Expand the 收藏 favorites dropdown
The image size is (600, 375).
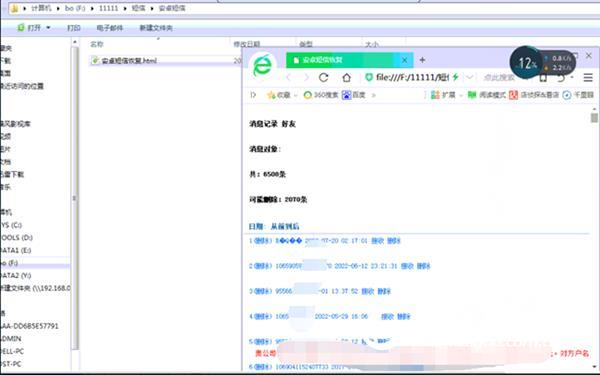tap(296, 95)
